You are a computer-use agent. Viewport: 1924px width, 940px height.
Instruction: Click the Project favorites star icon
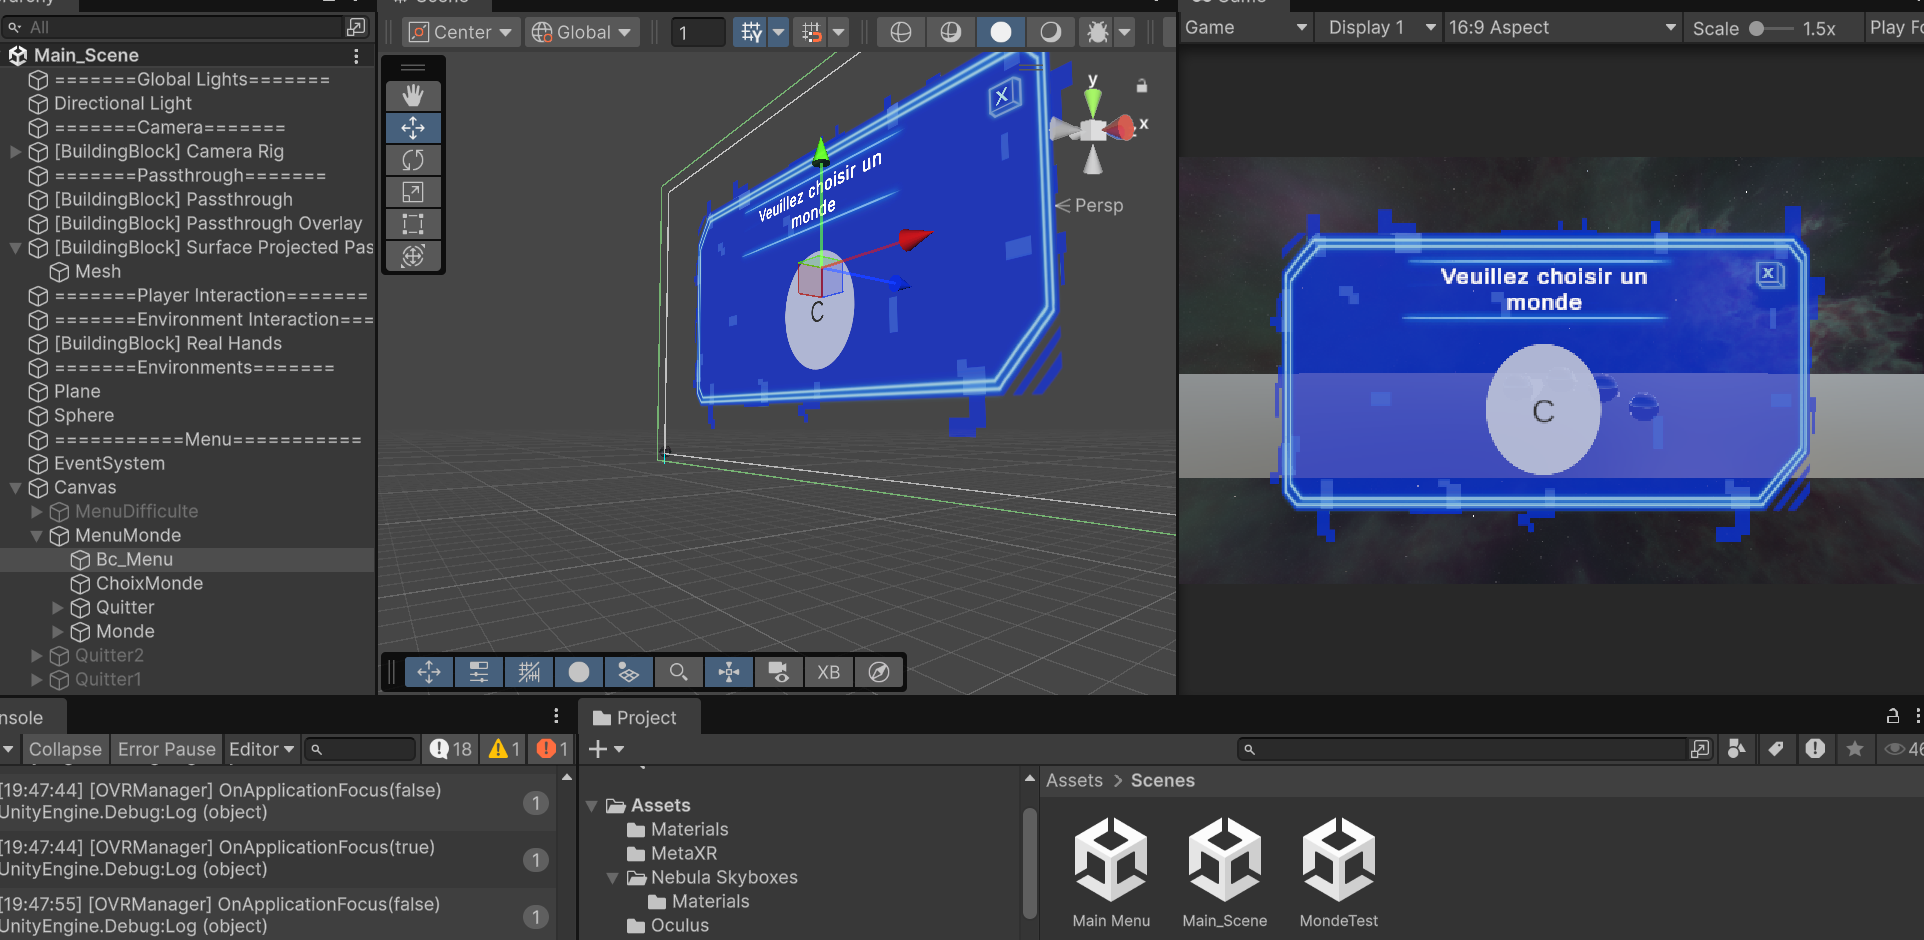coord(1855,749)
